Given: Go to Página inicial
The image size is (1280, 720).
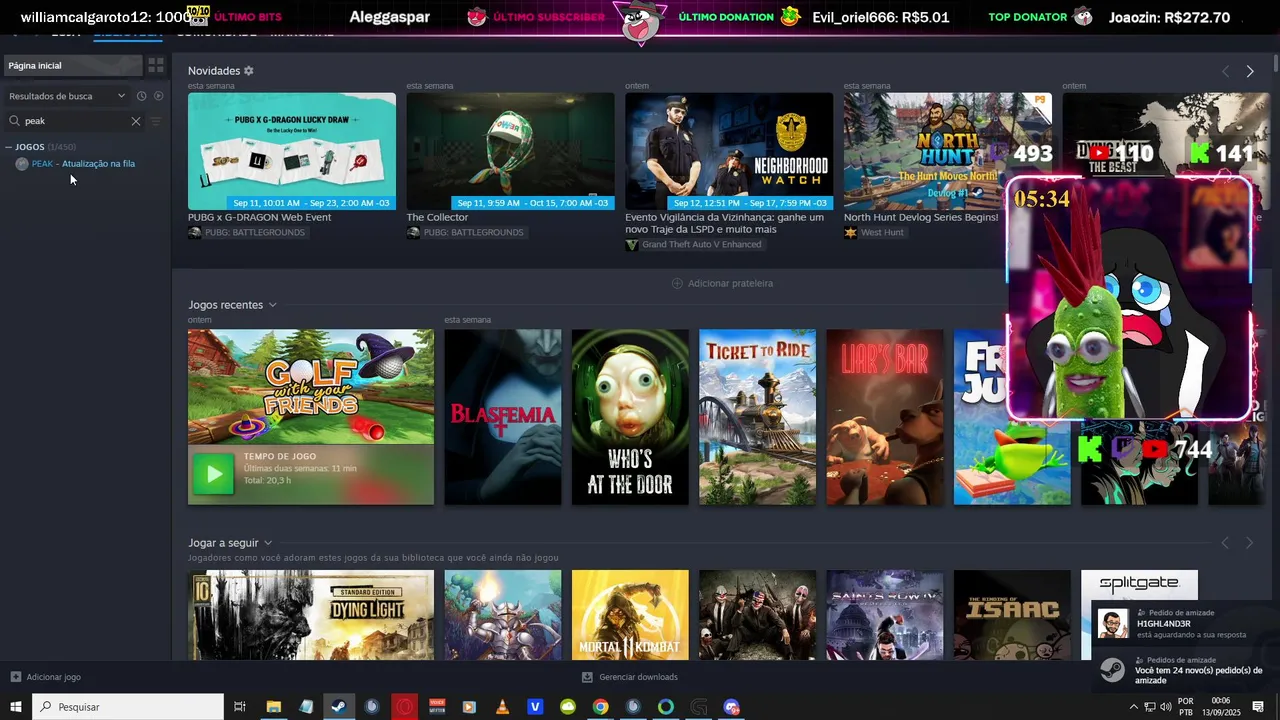Looking at the screenshot, I should 73,65.
